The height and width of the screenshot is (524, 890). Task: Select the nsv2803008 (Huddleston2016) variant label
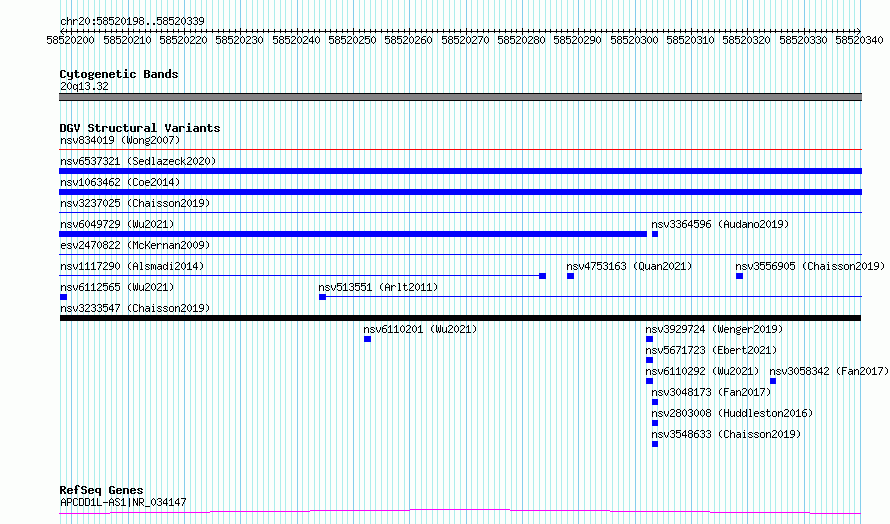pos(732,413)
